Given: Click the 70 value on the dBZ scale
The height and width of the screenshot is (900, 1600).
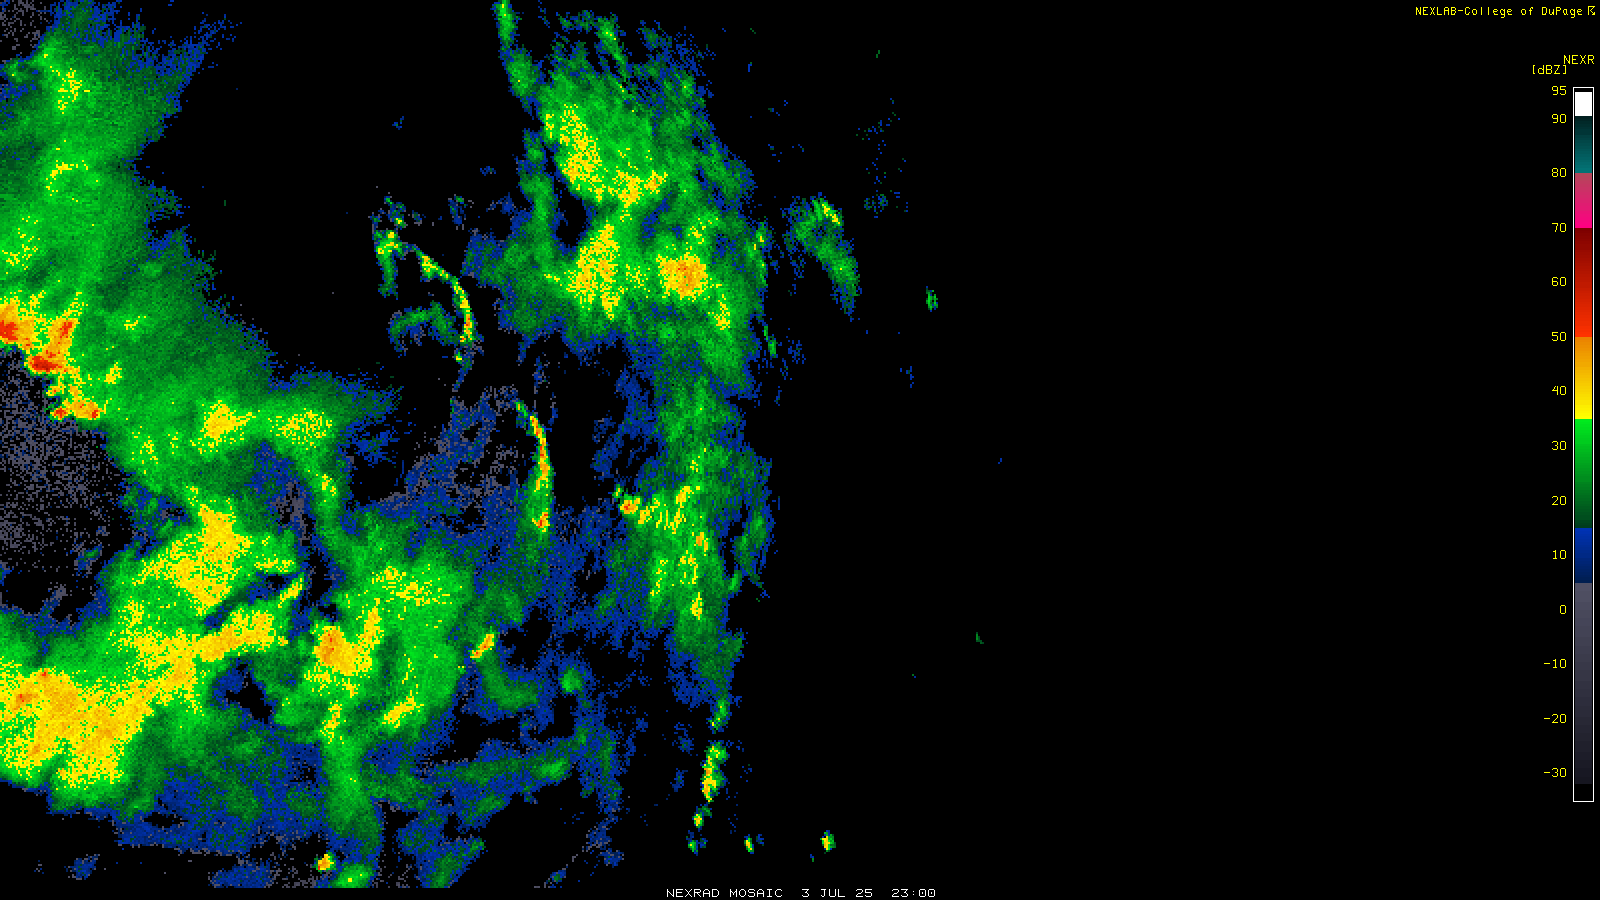Looking at the screenshot, I should pyautogui.click(x=1558, y=228).
